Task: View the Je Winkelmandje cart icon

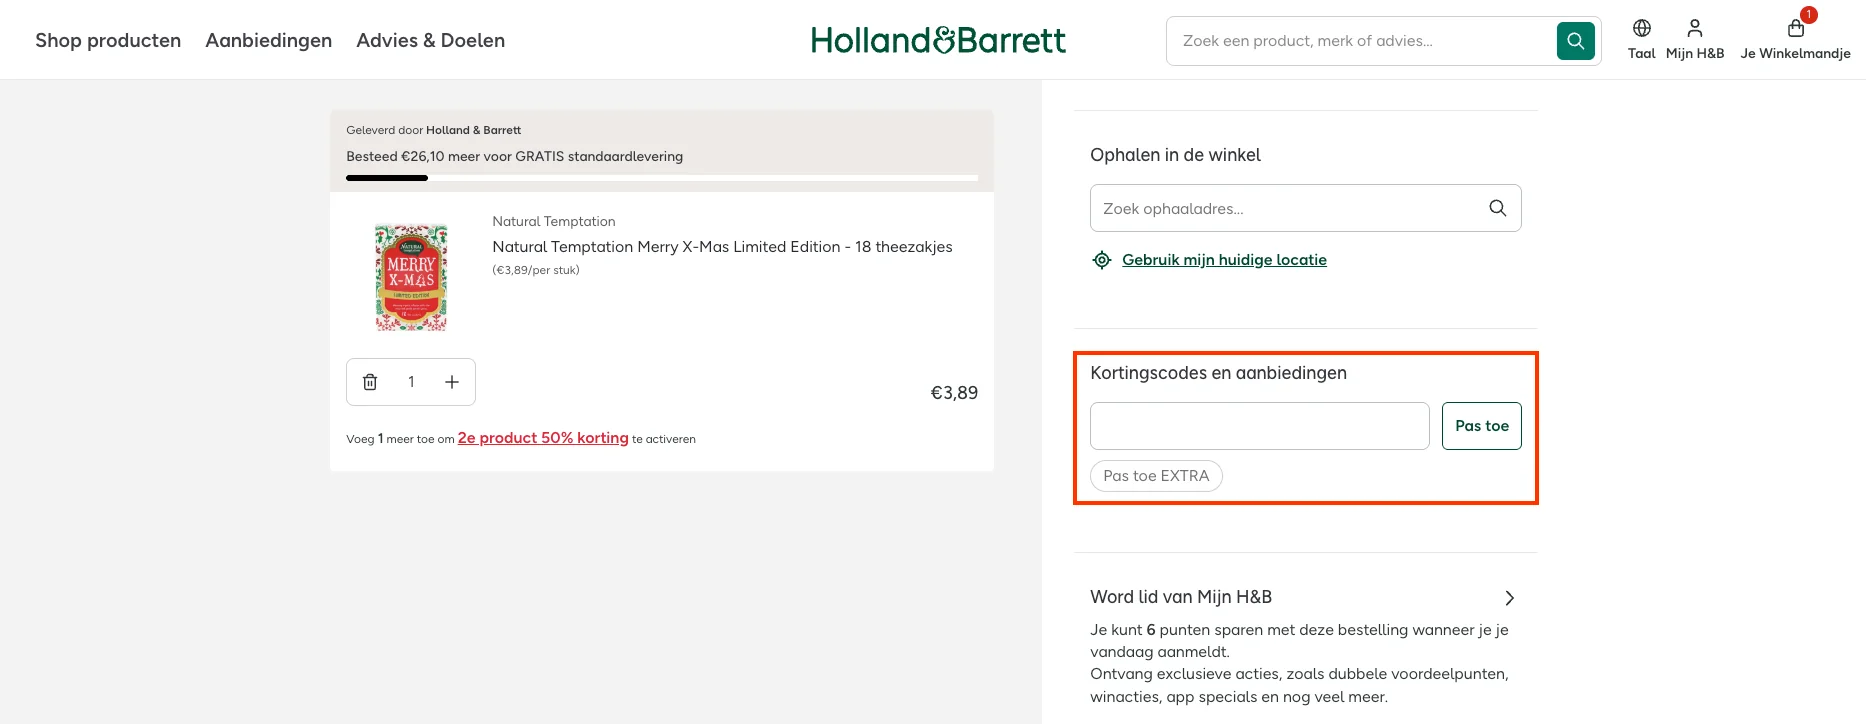Action: coord(1795,31)
